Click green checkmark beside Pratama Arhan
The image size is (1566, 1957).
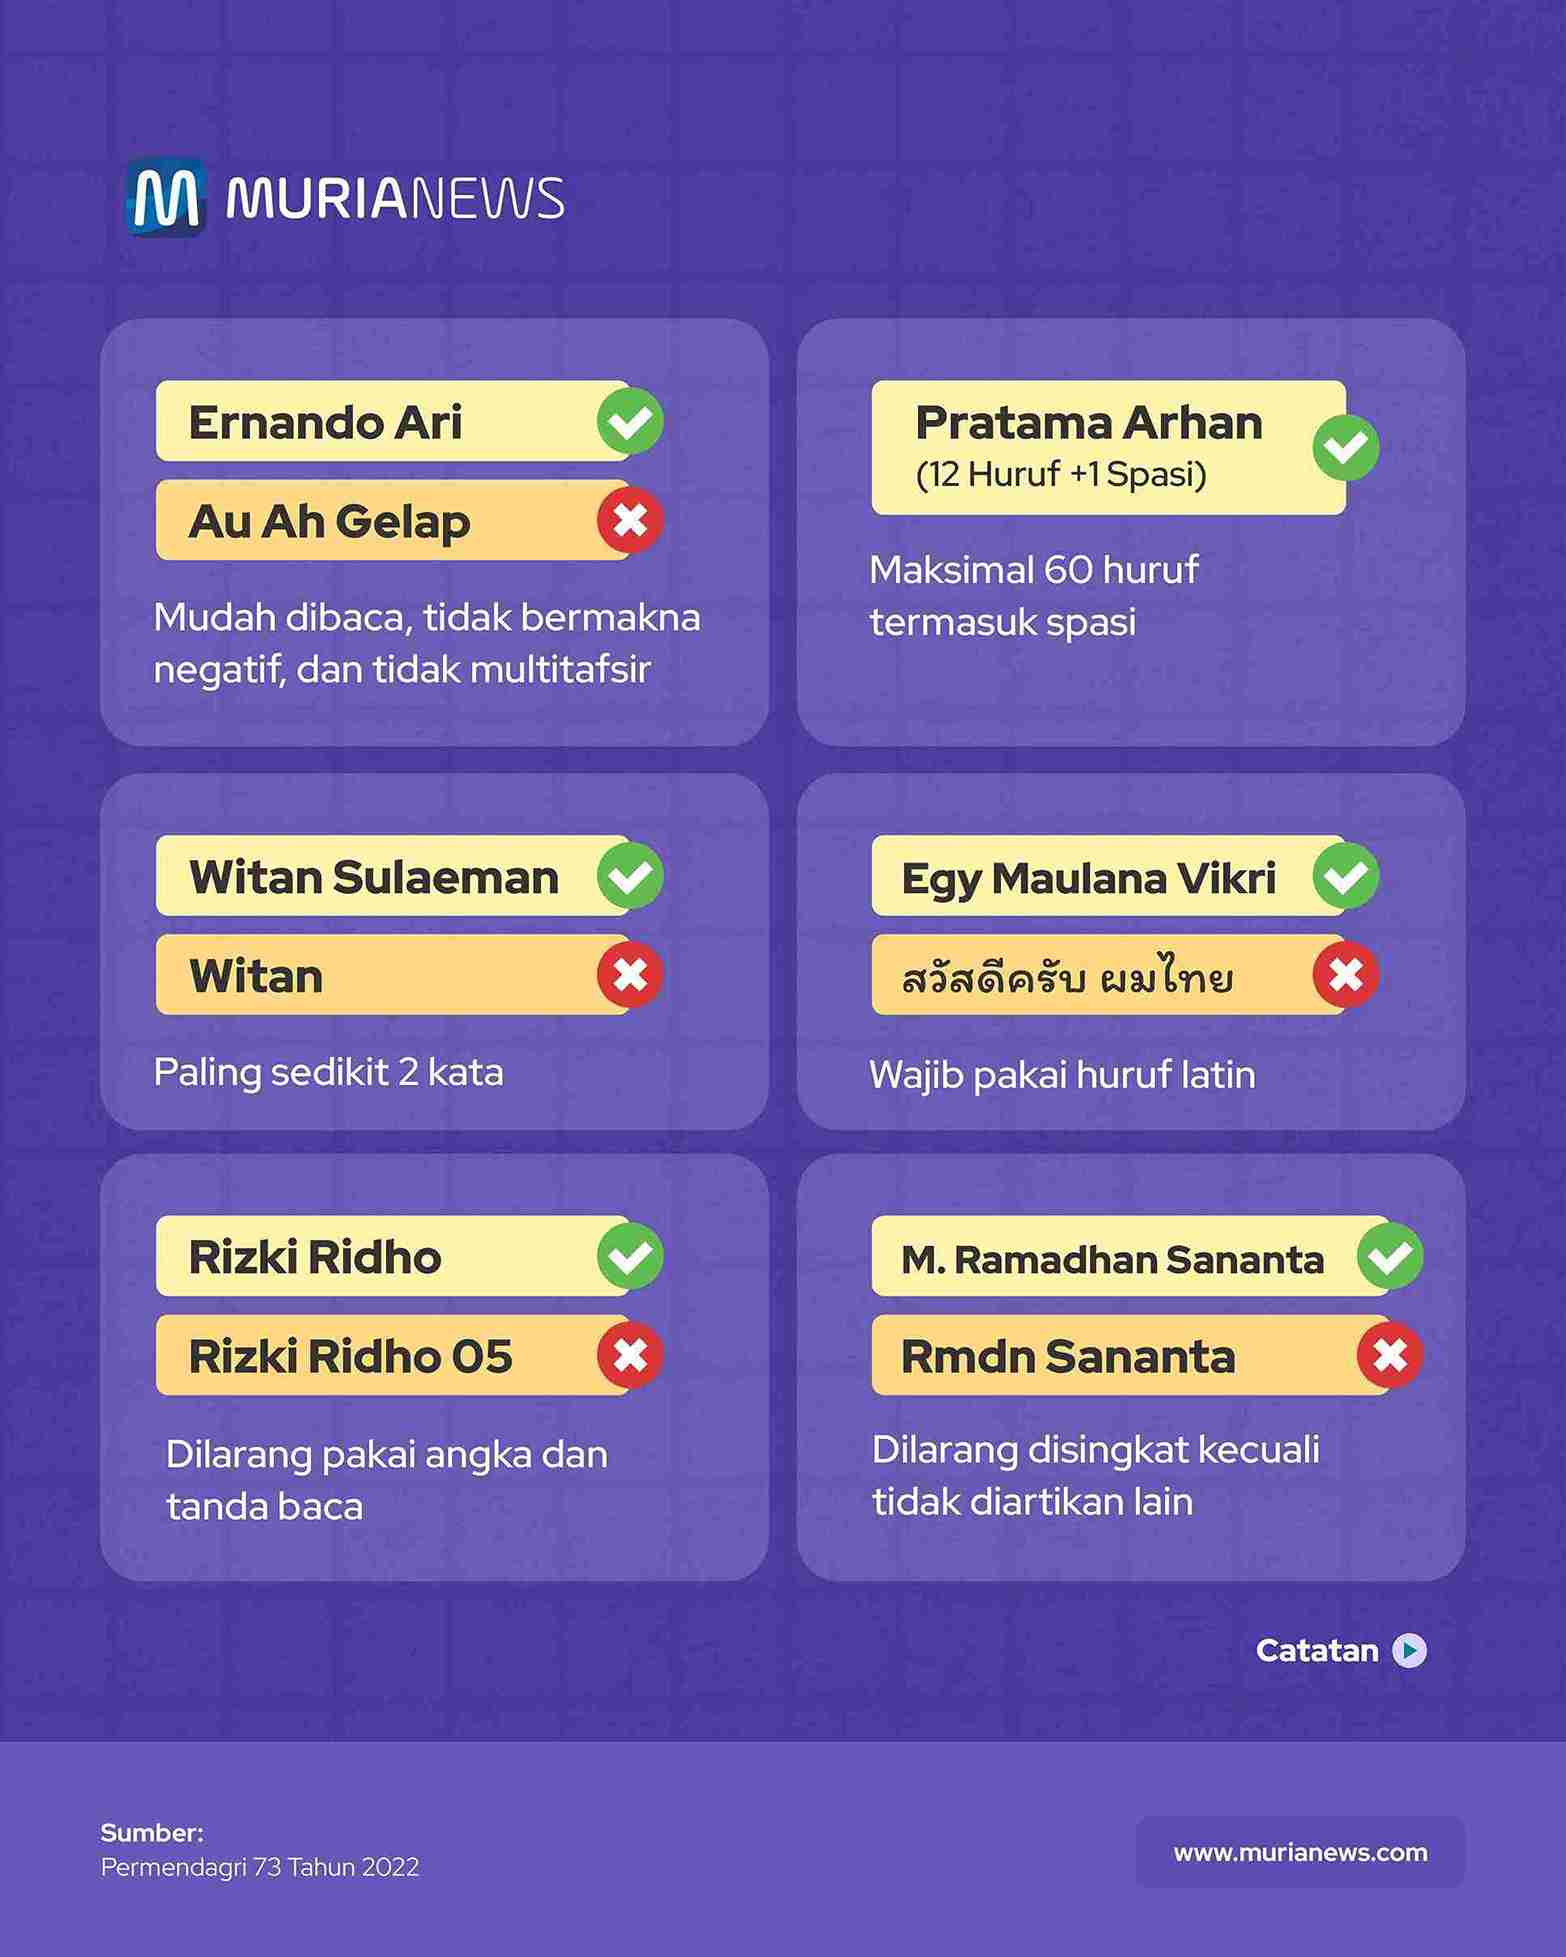[x=1345, y=447]
